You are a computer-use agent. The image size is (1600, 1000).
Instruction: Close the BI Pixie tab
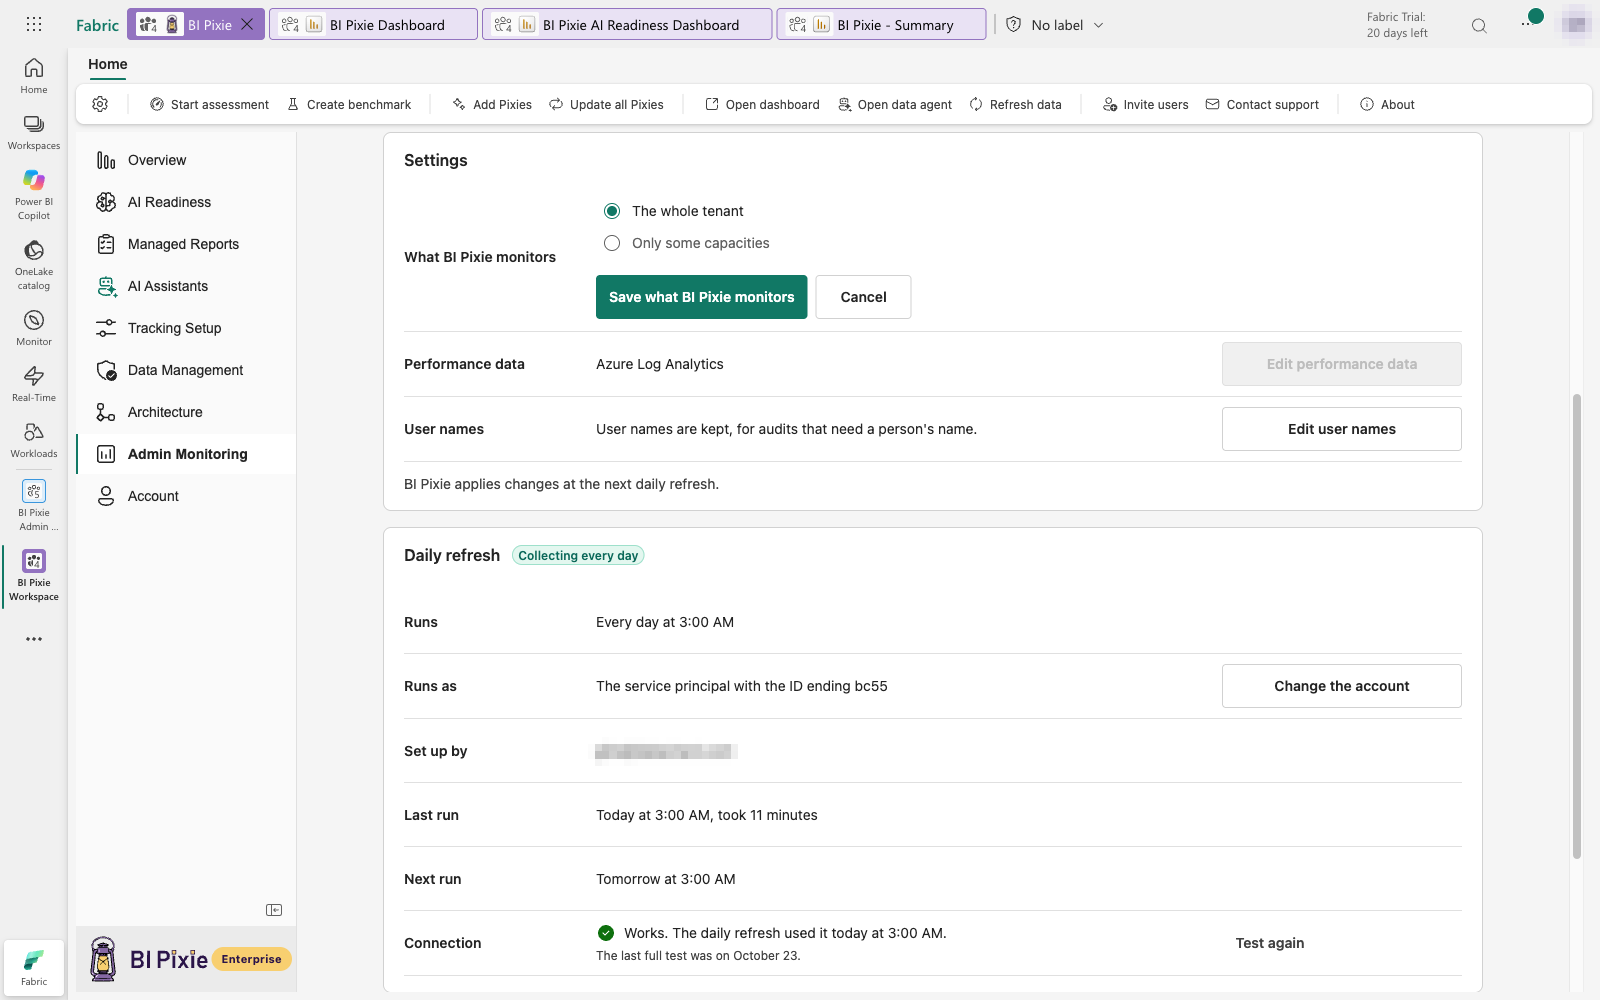(247, 24)
